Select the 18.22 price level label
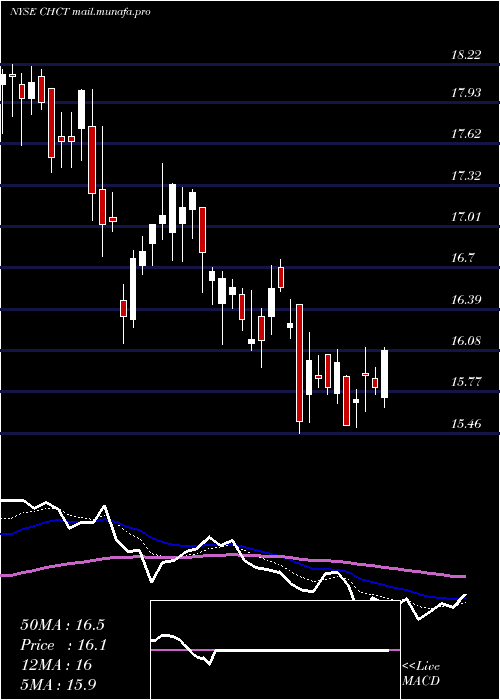This screenshot has width=500, height=700. (466, 55)
